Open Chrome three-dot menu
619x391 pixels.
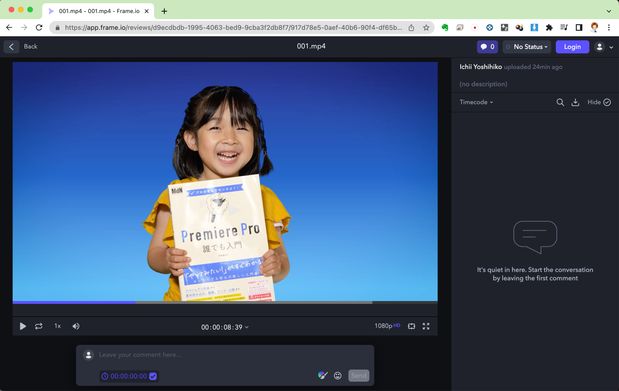(609, 27)
